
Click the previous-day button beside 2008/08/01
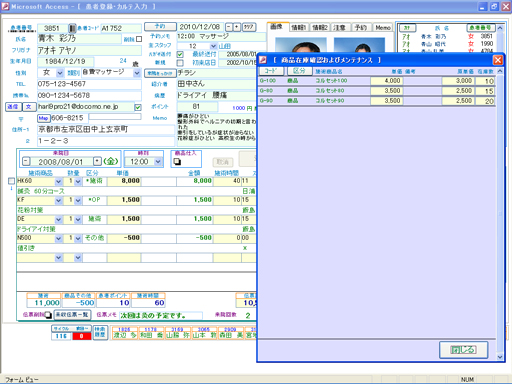(x=26, y=162)
